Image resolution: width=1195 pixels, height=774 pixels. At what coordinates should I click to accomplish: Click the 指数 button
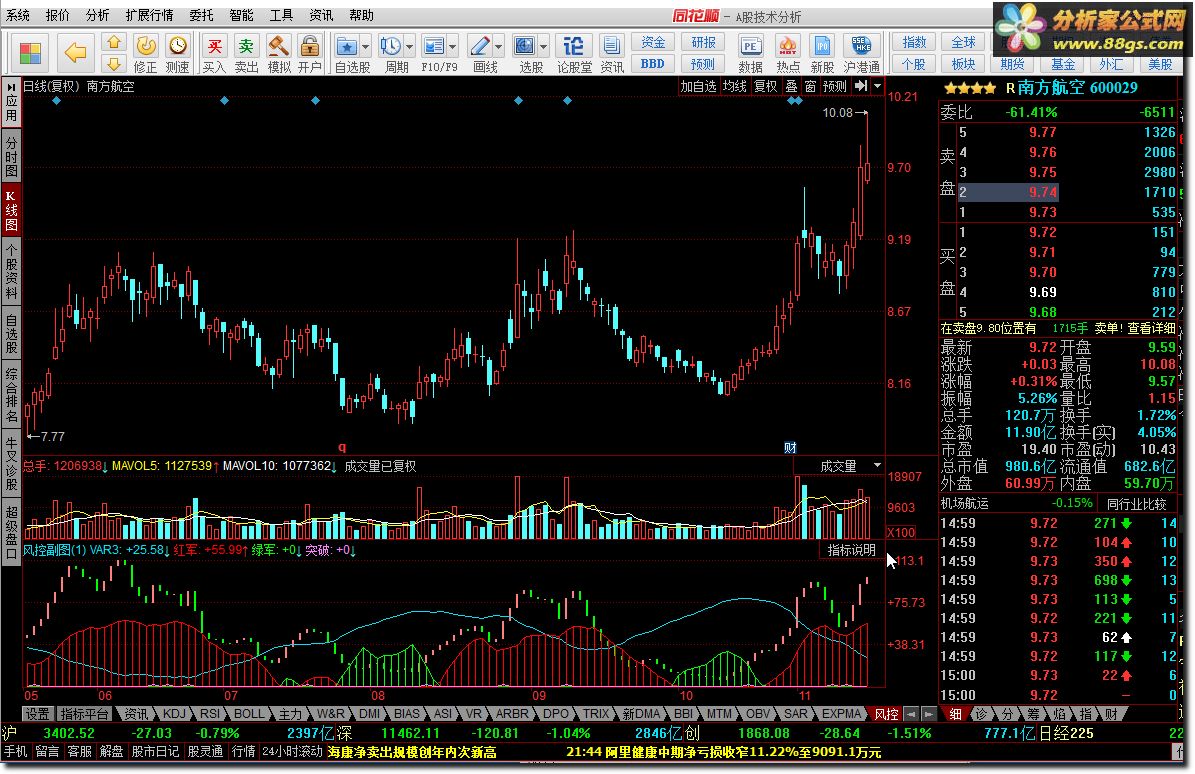[914, 43]
